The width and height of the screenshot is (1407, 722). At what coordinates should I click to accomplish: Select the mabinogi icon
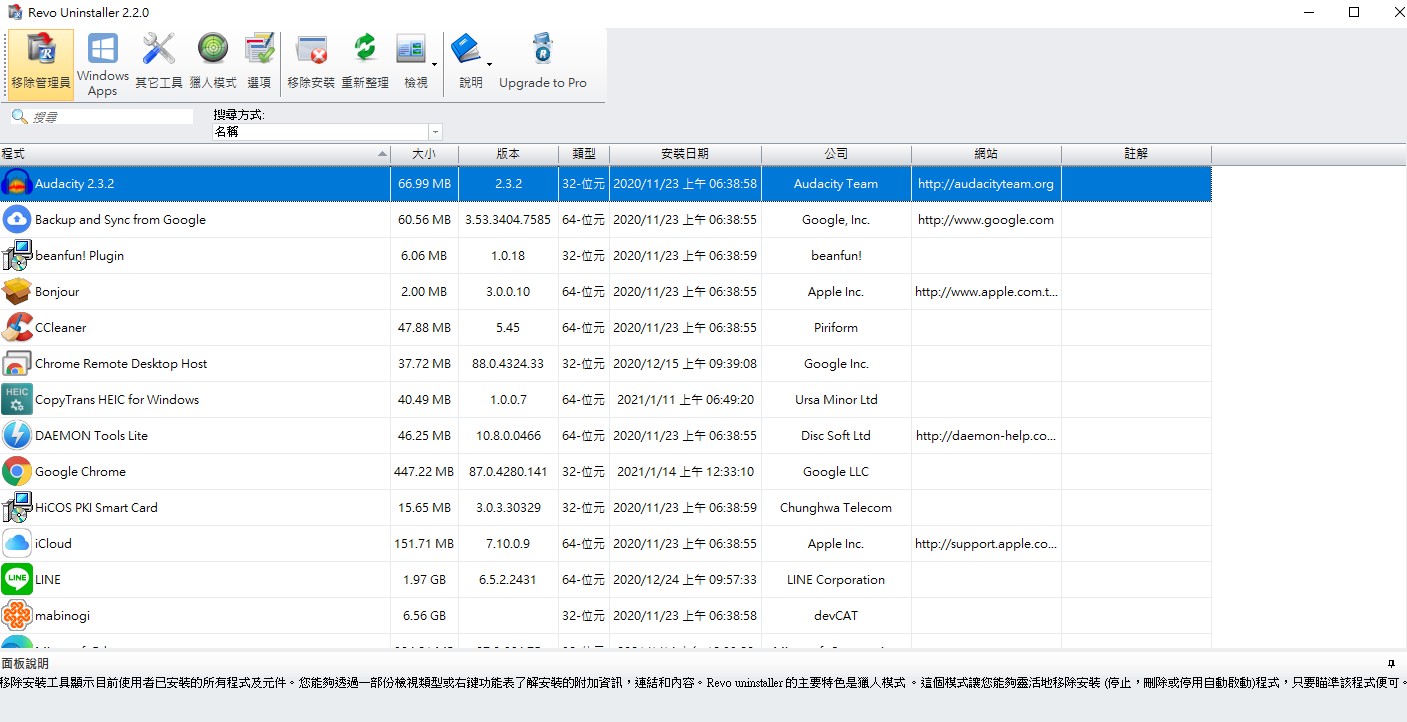click(17, 615)
